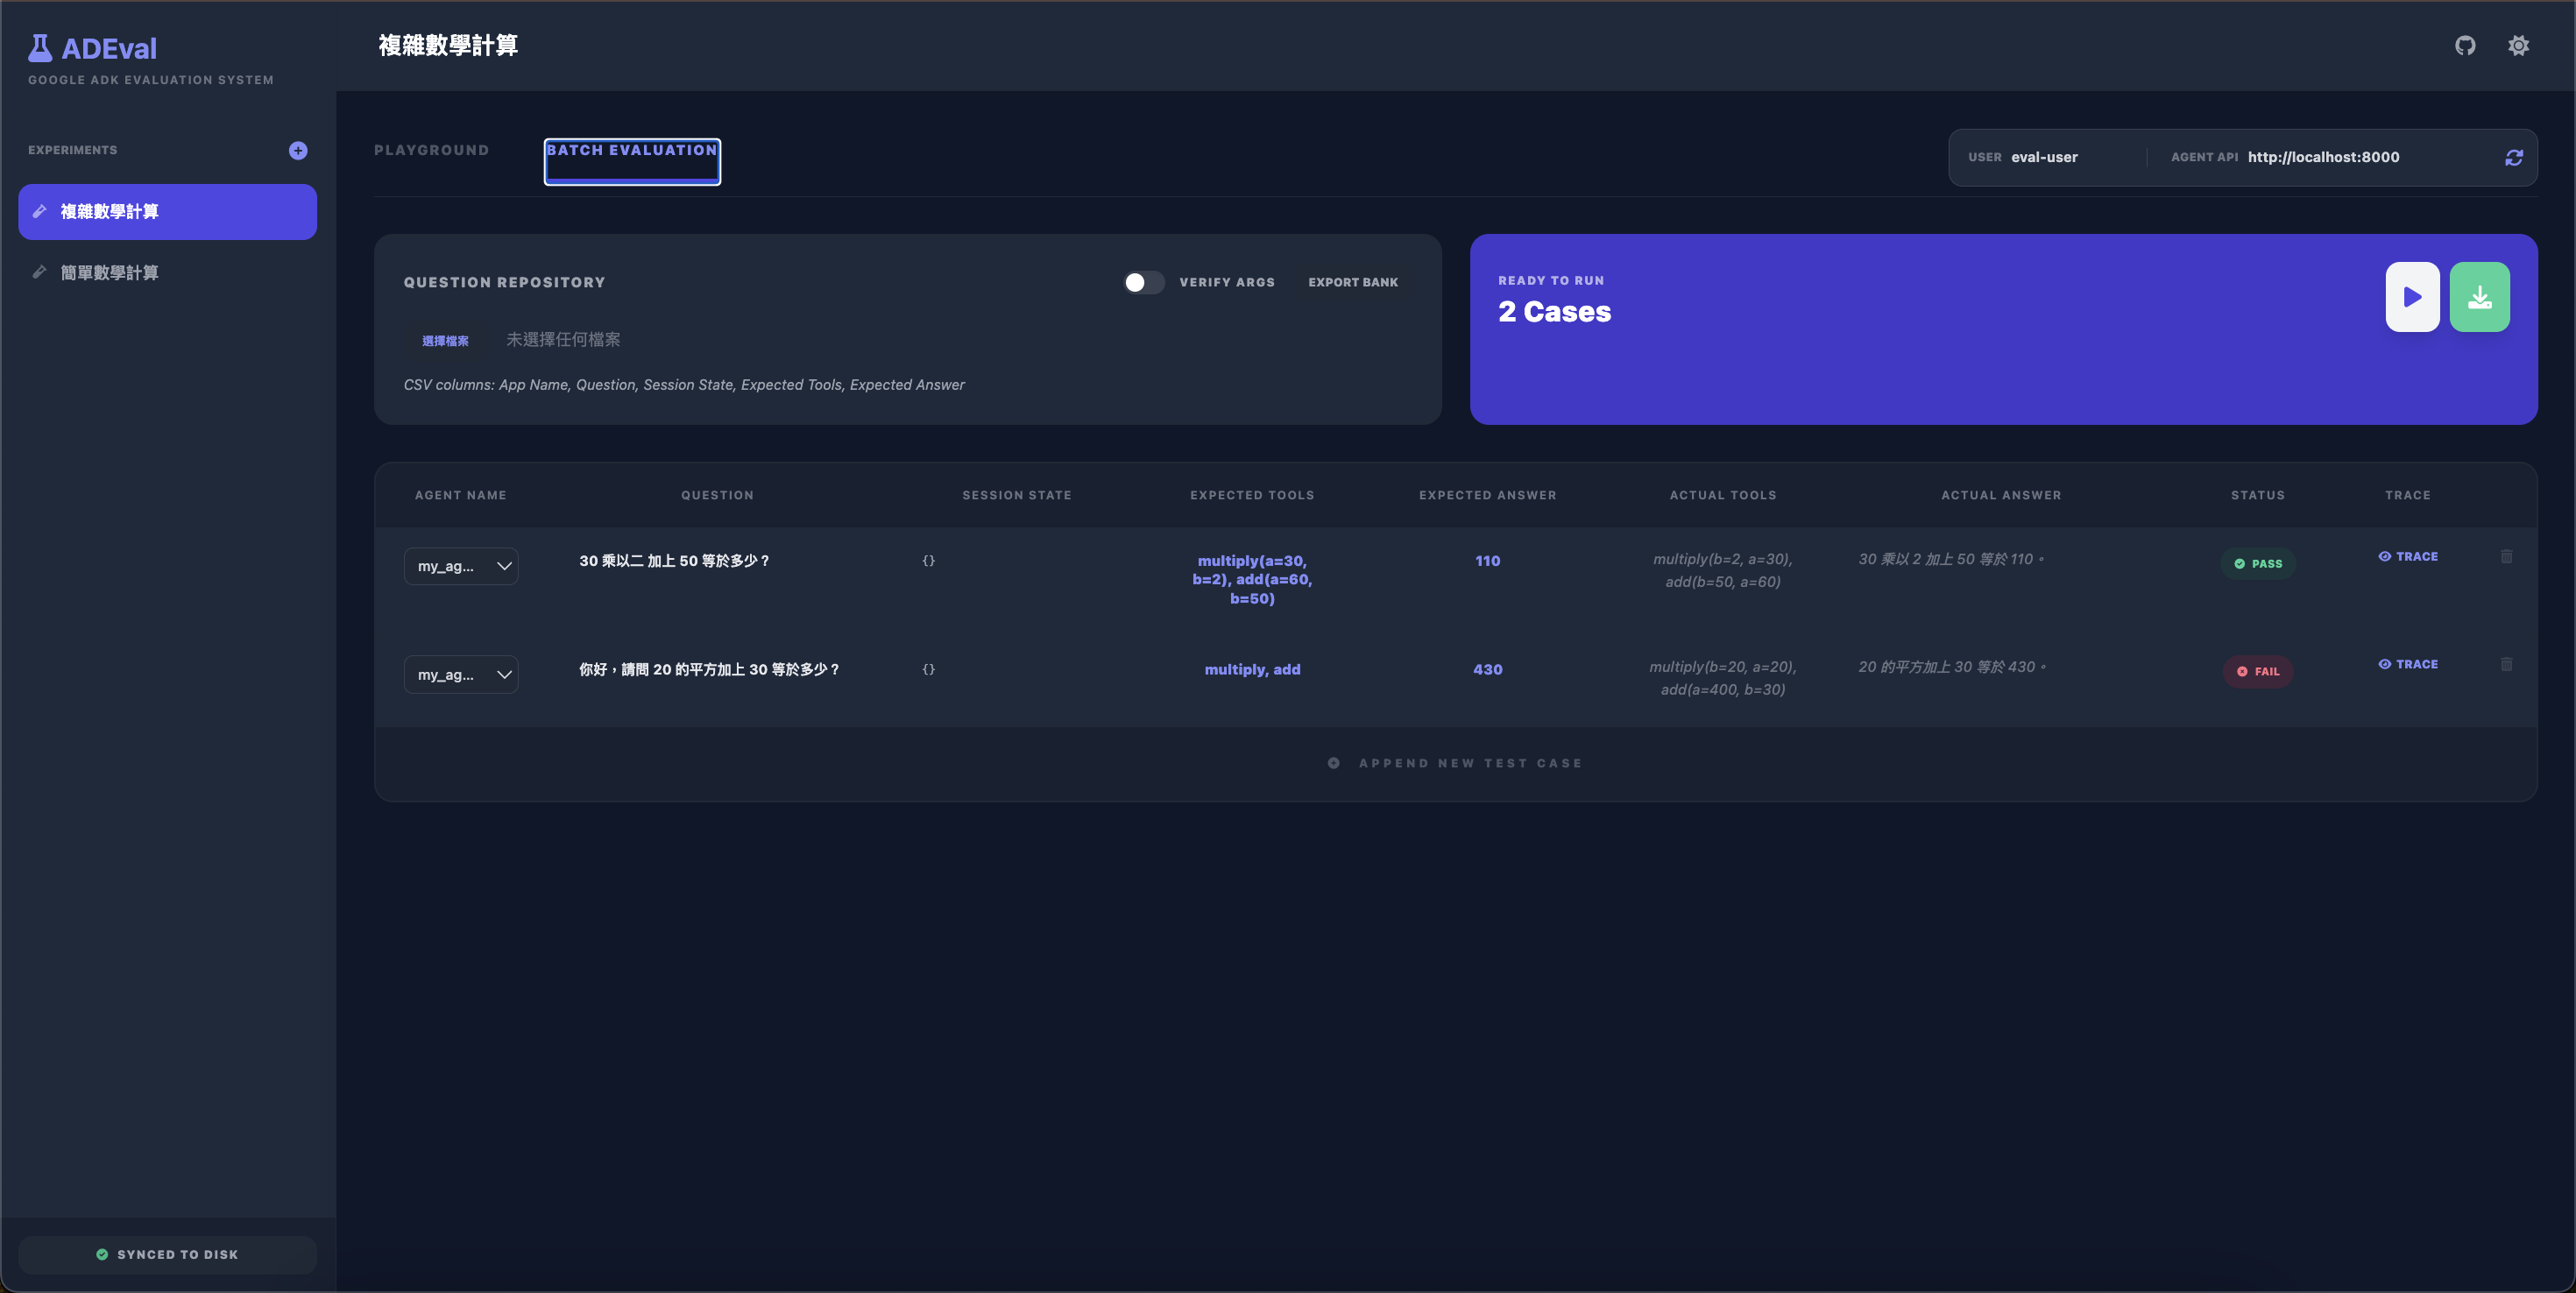The width and height of the screenshot is (2576, 1293).
Task: Click expected answer 430
Action: [1487, 669]
